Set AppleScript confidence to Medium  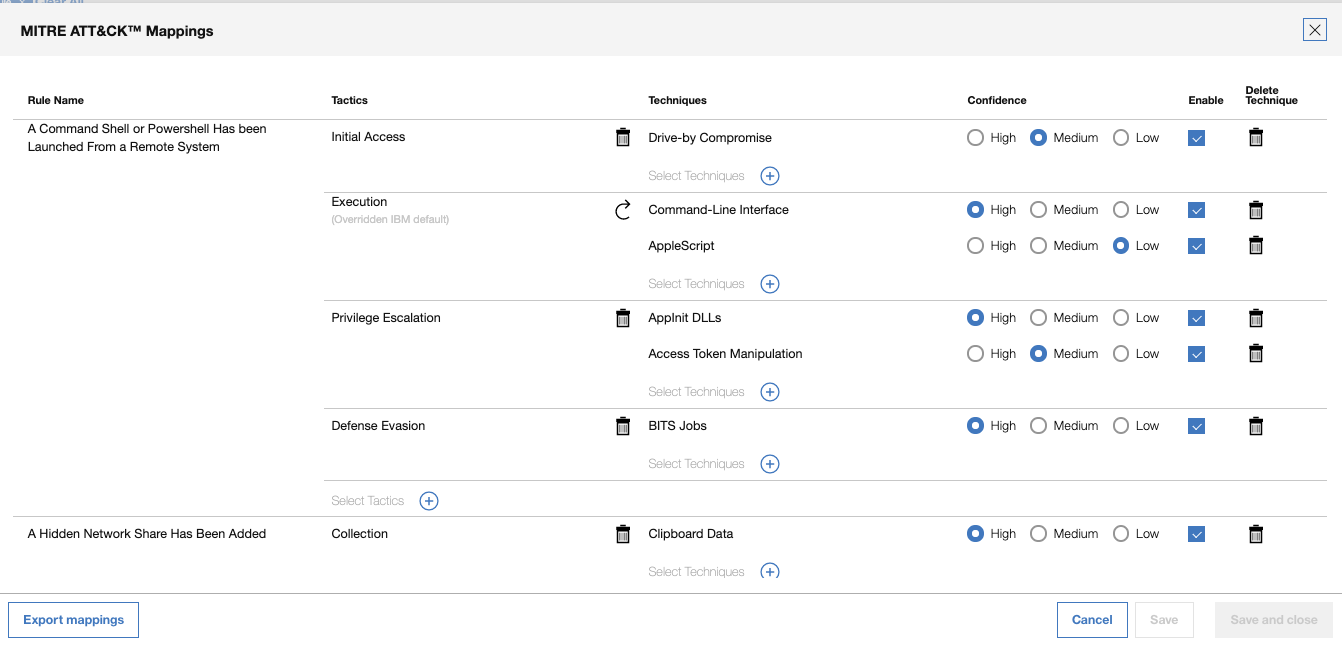click(x=1038, y=246)
